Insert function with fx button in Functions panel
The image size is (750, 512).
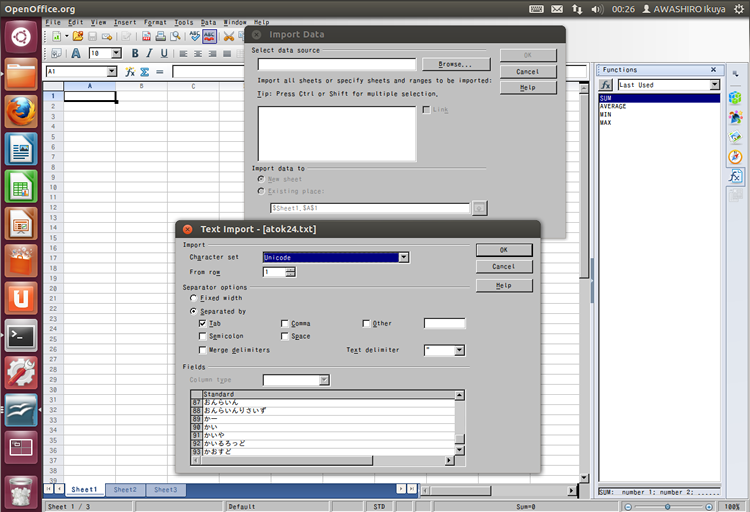tap(606, 85)
